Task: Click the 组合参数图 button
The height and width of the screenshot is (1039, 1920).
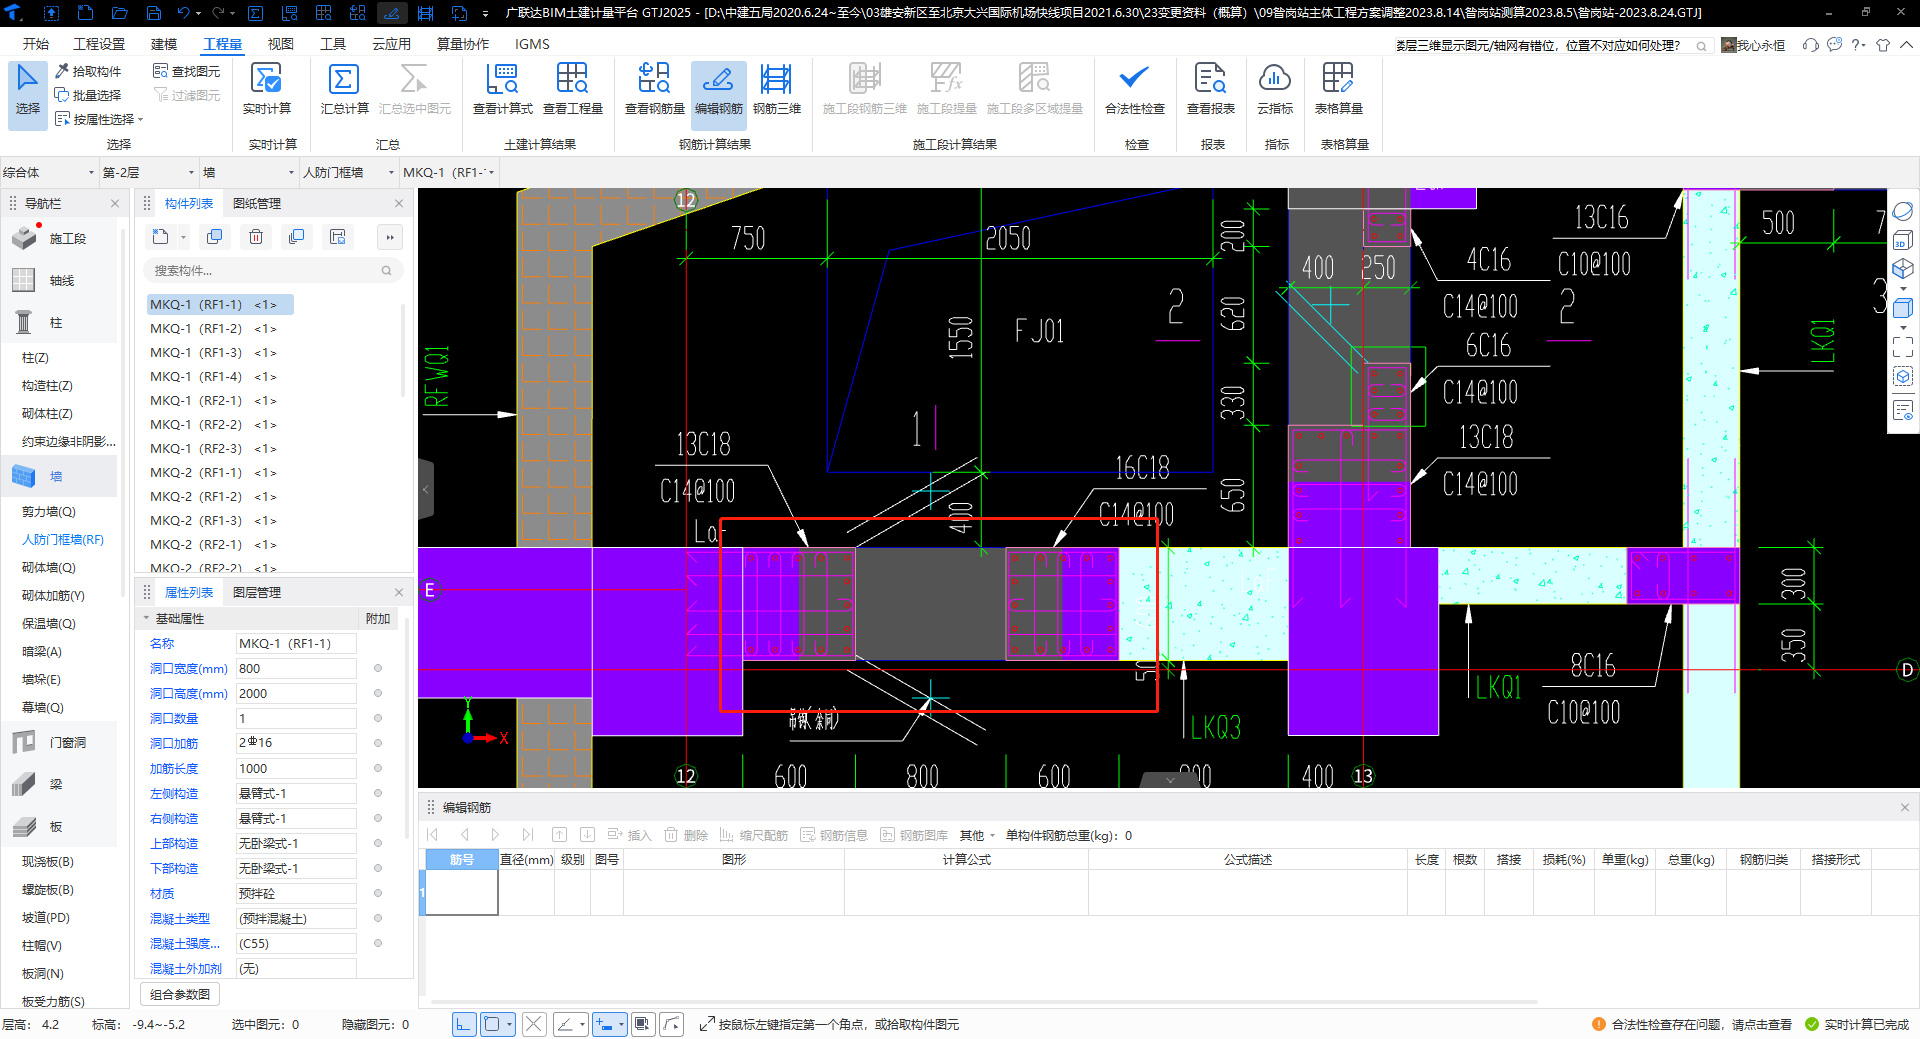Action: pyautogui.click(x=180, y=994)
